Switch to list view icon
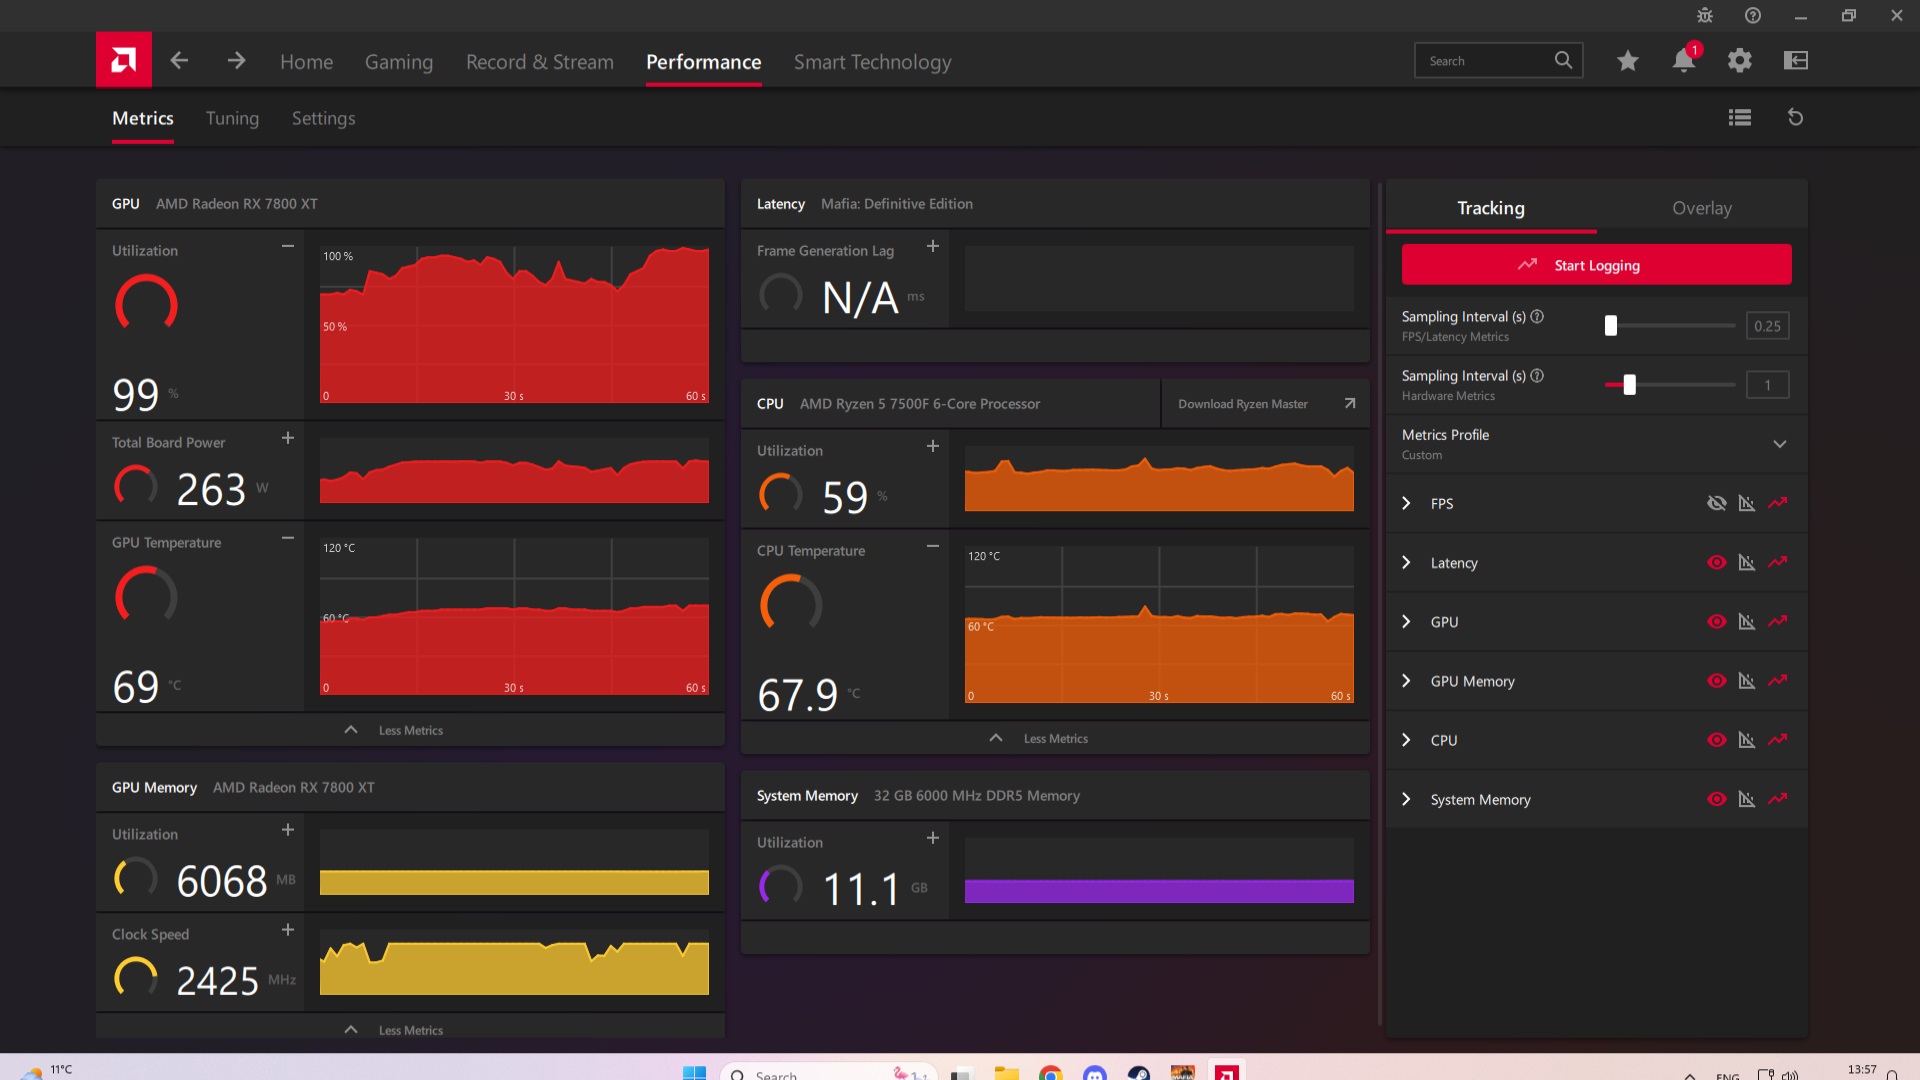The image size is (1920, 1080). click(x=1740, y=118)
